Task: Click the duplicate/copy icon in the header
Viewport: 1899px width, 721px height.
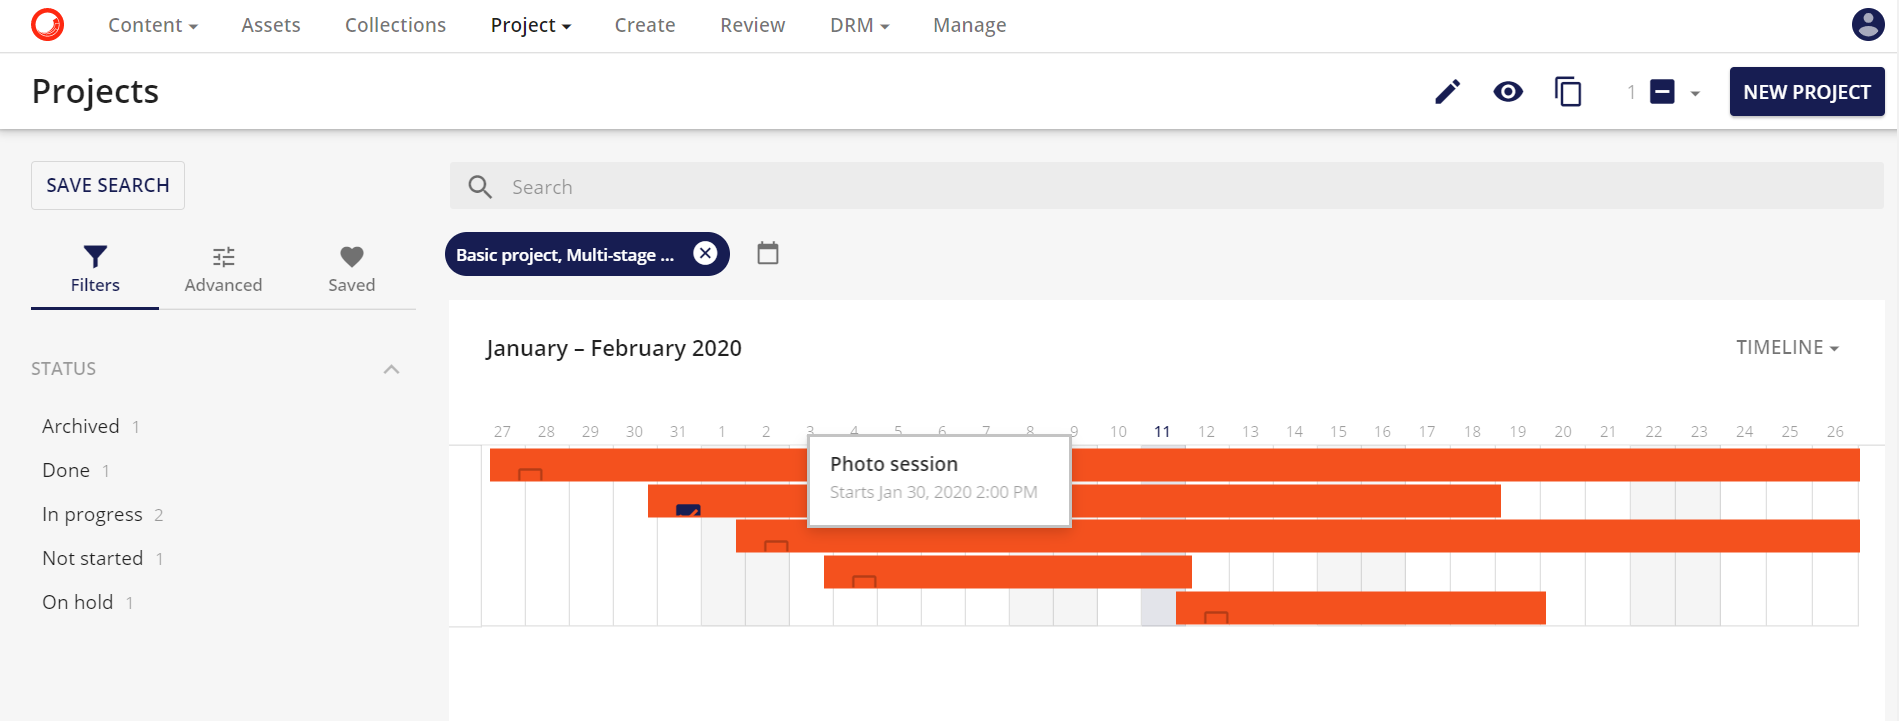Action: [x=1568, y=91]
